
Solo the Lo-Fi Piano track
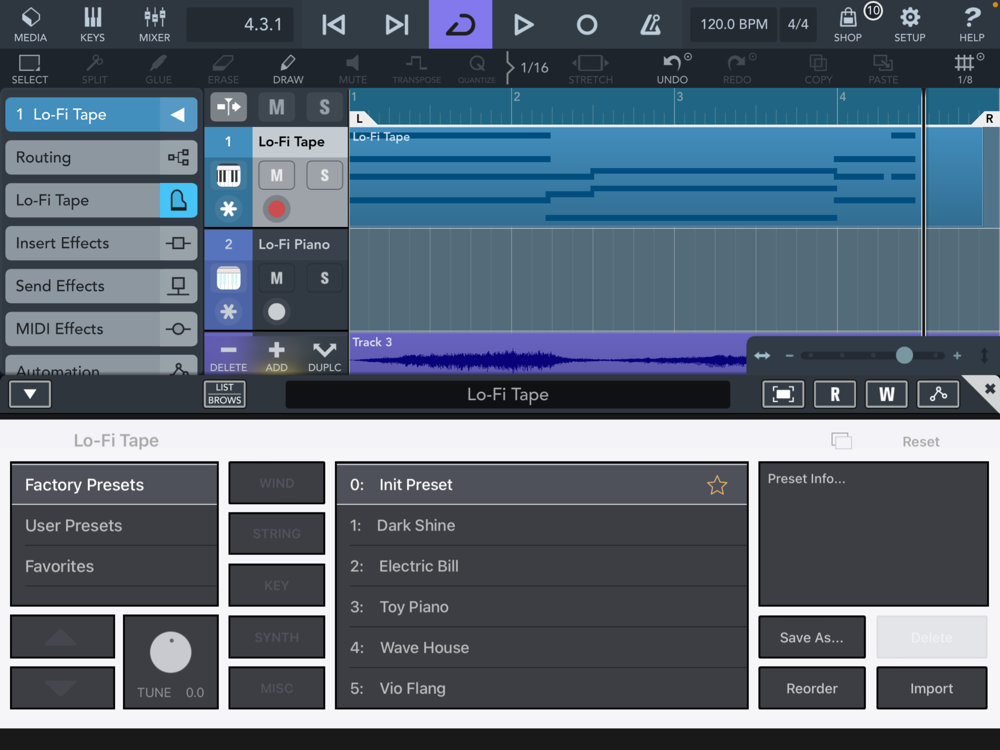click(x=325, y=278)
